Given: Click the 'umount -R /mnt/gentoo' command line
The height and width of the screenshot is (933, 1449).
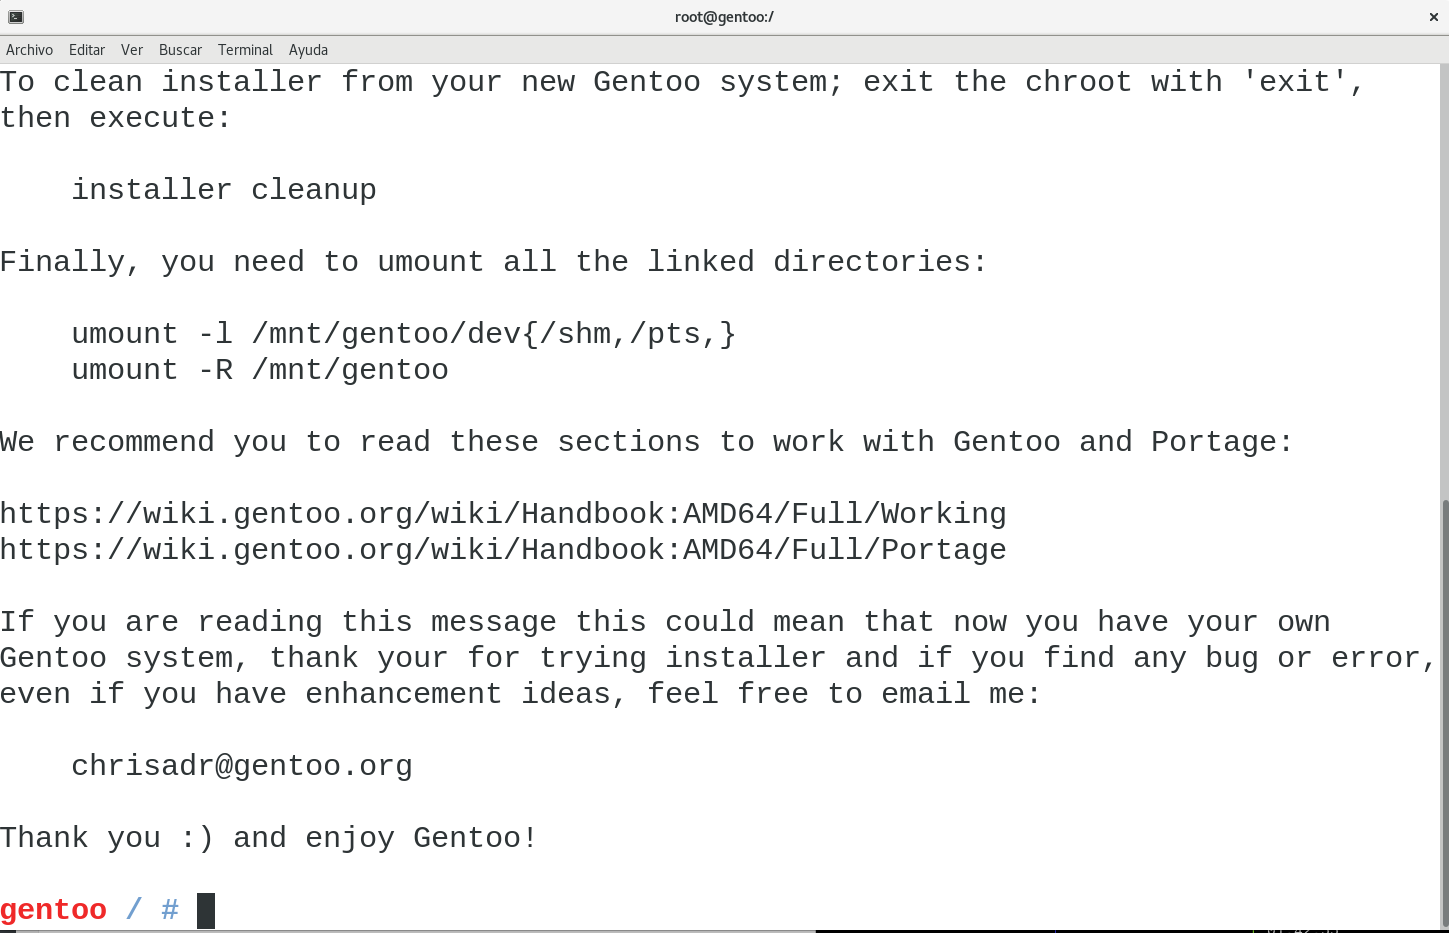Looking at the screenshot, I should (x=260, y=370).
